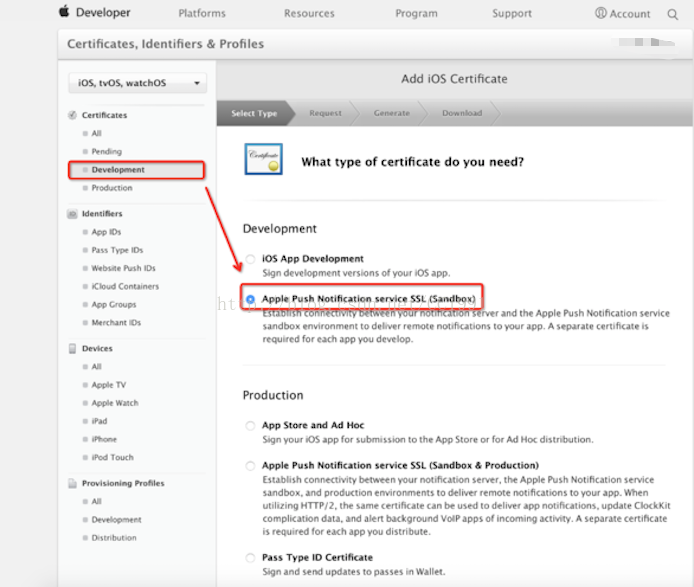
Task: Open the Support menu
Action: (512, 13)
